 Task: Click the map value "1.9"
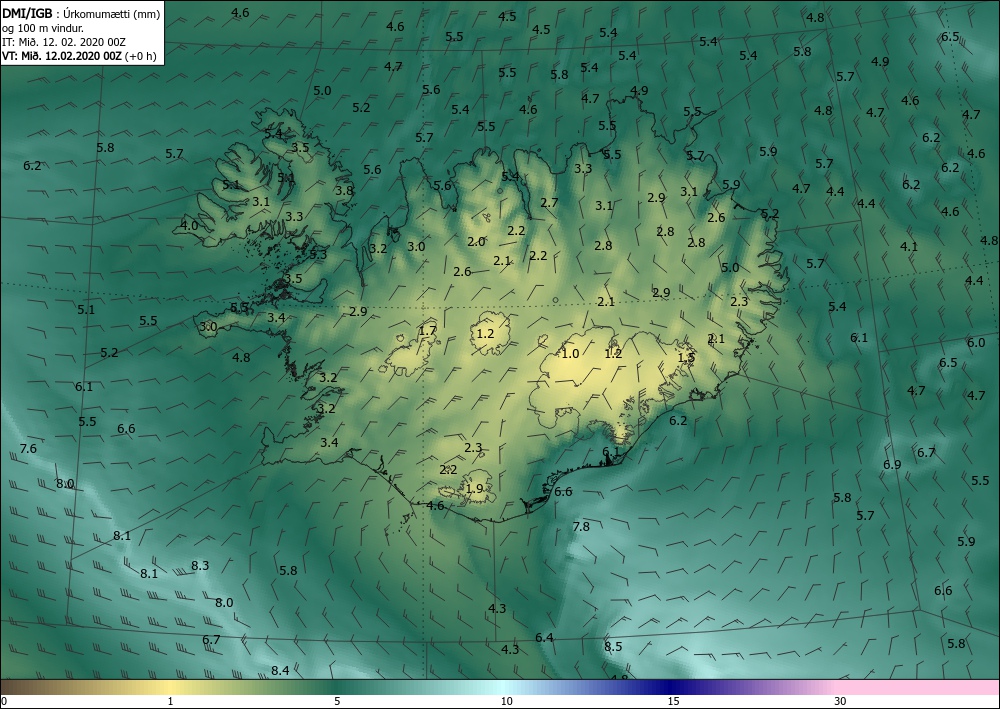tap(474, 489)
